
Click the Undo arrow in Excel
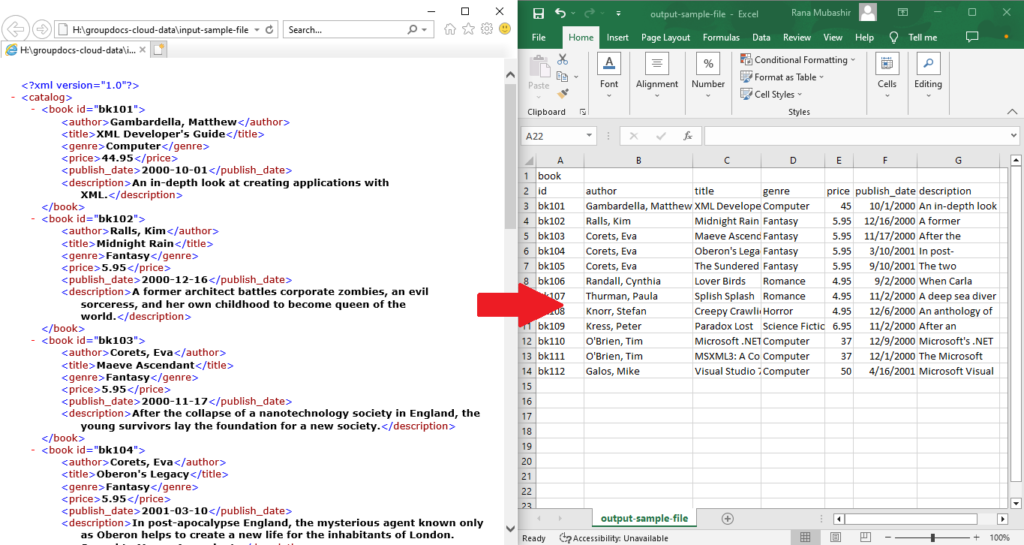560,13
